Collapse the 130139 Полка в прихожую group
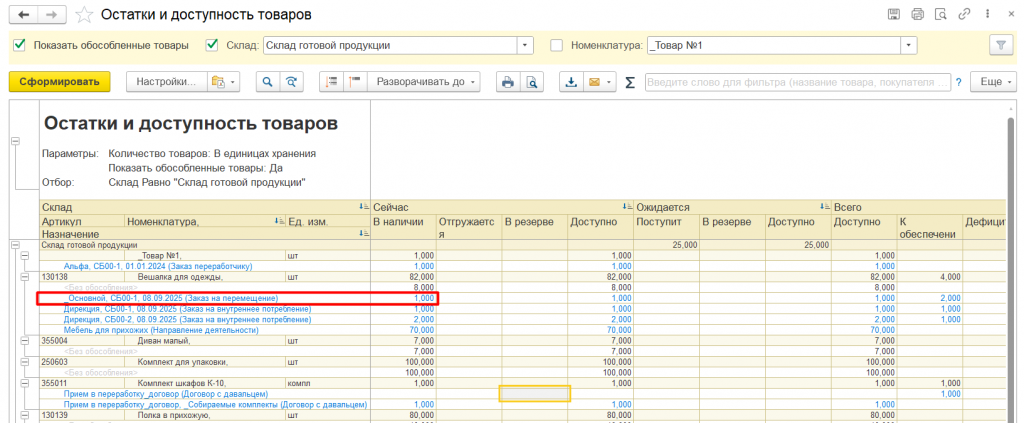1024x423 pixels. 25,415
